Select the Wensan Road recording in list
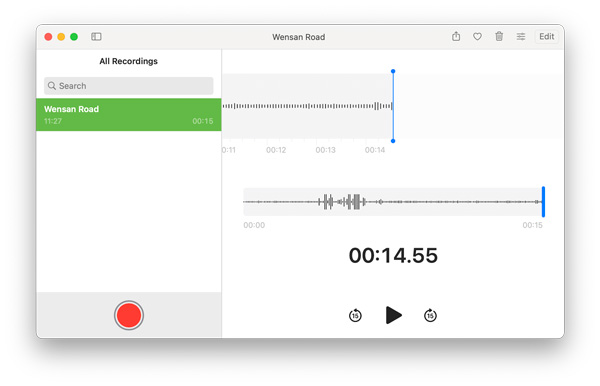 click(x=129, y=115)
